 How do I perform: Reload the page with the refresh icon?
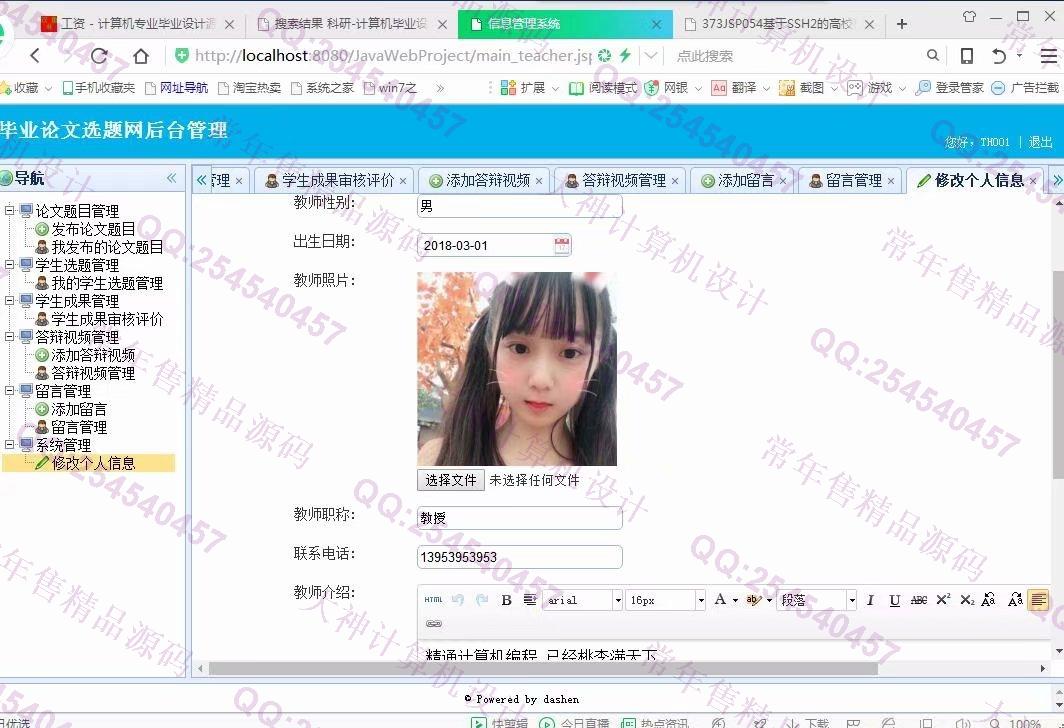[99, 56]
